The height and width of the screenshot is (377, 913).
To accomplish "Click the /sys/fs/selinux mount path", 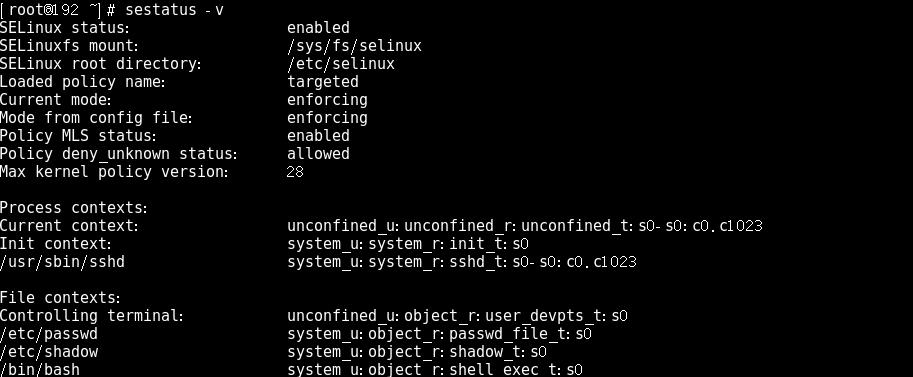I will click(354, 46).
